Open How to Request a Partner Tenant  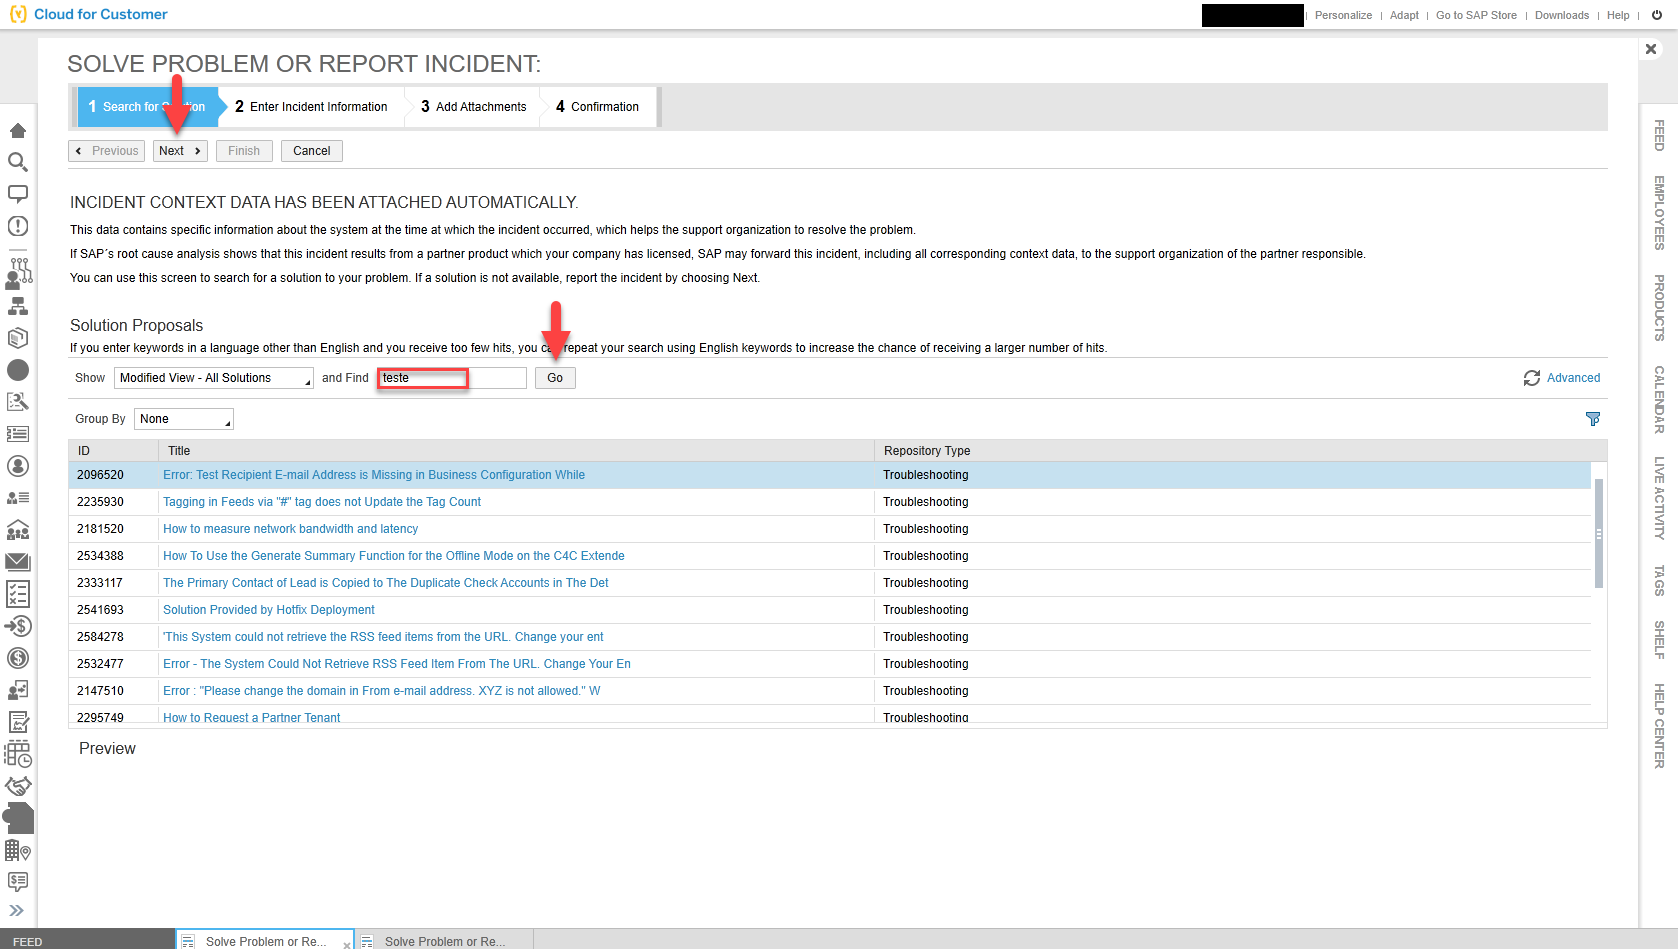pos(251,718)
